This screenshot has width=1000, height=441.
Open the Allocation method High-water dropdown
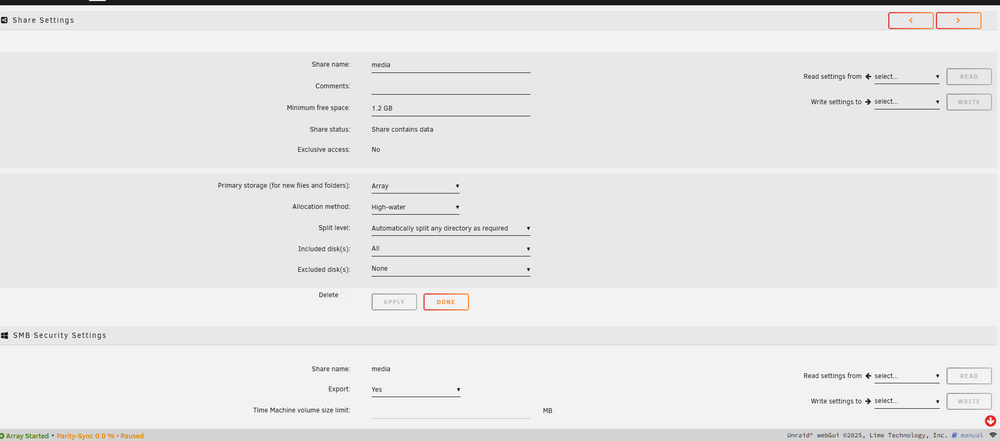point(416,207)
